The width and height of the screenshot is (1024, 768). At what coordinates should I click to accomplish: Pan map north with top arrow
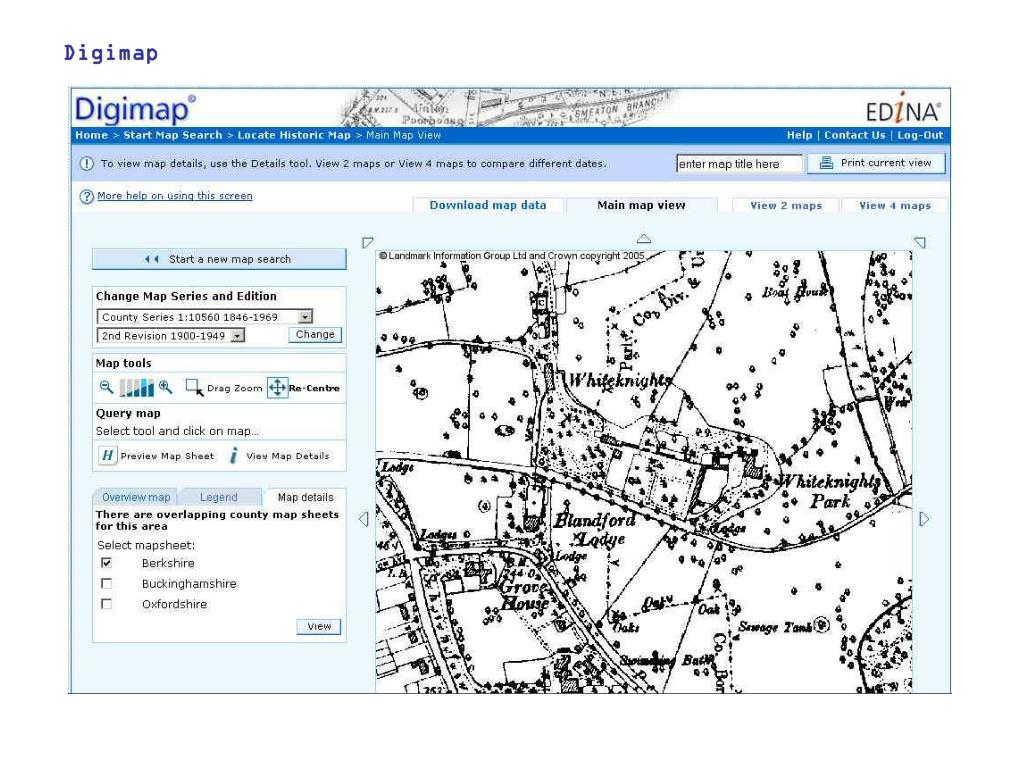[643, 239]
